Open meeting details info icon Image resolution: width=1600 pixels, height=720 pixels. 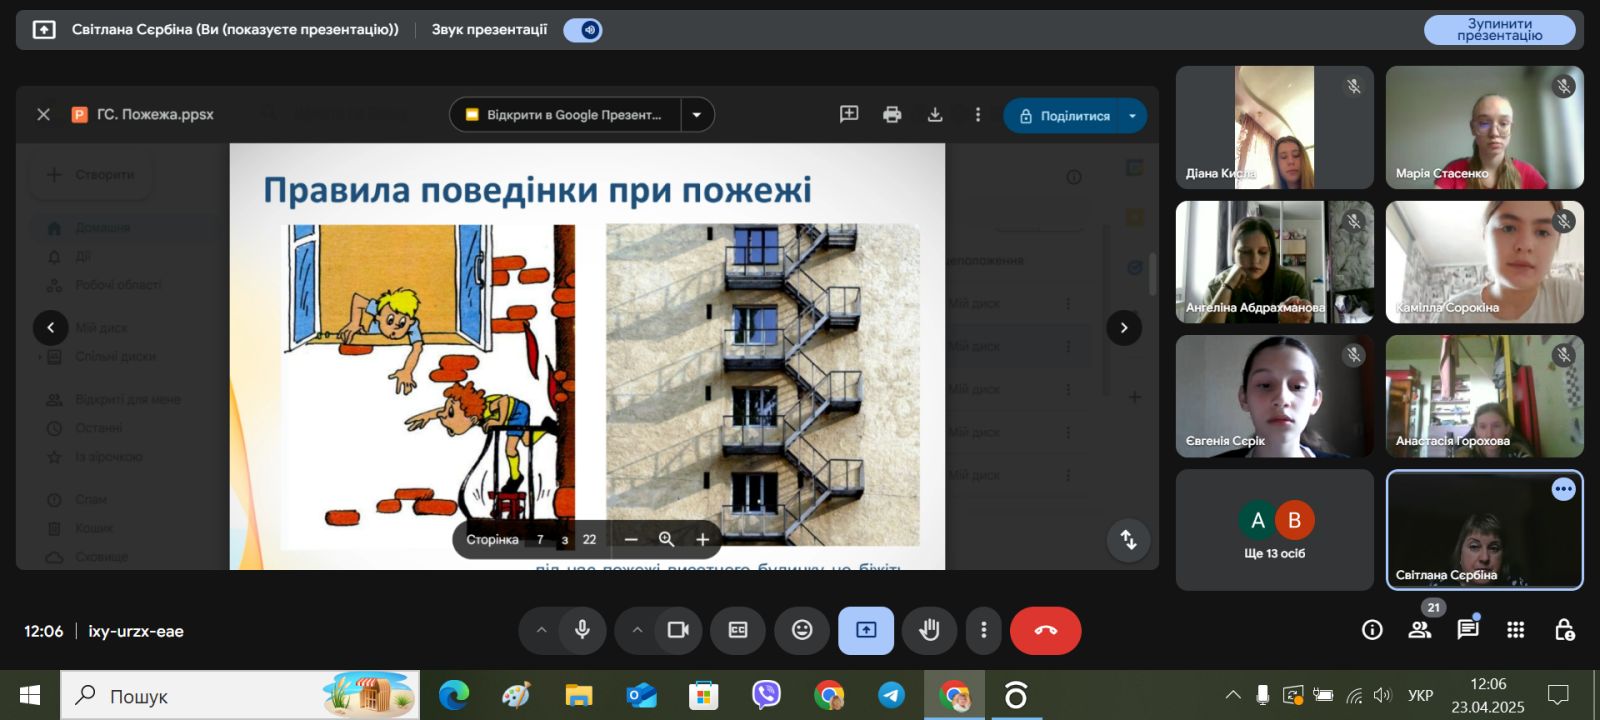tap(1372, 629)
